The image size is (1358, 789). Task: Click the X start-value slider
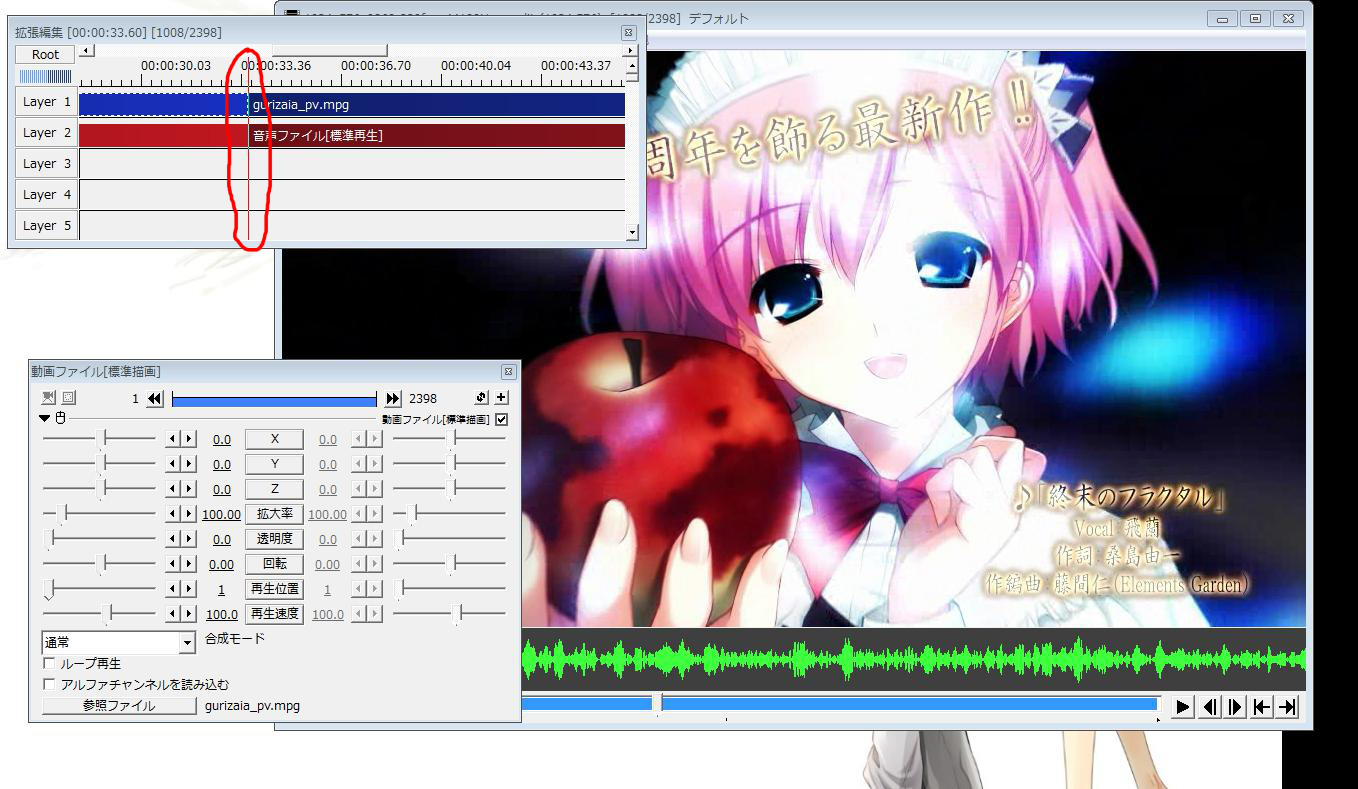click(99, 438)
